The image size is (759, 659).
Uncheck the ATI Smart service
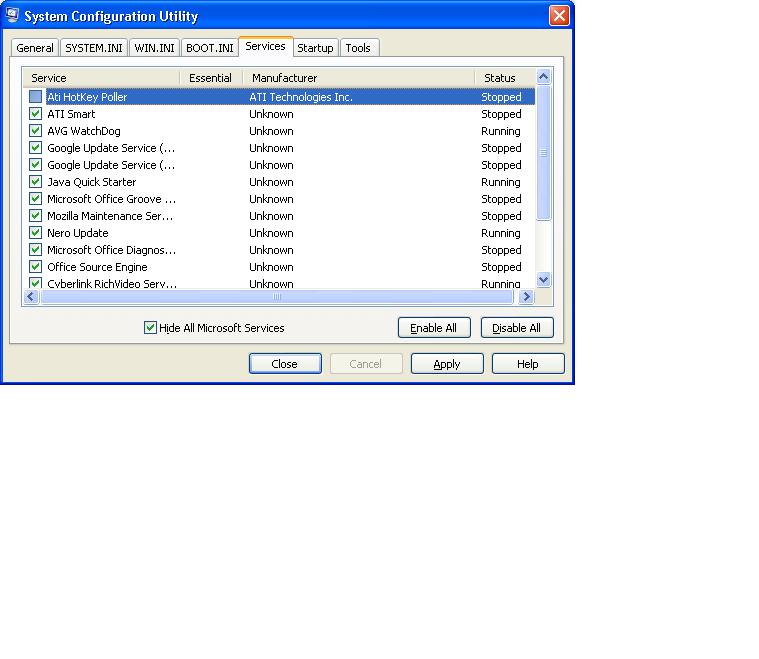[35, 114]
